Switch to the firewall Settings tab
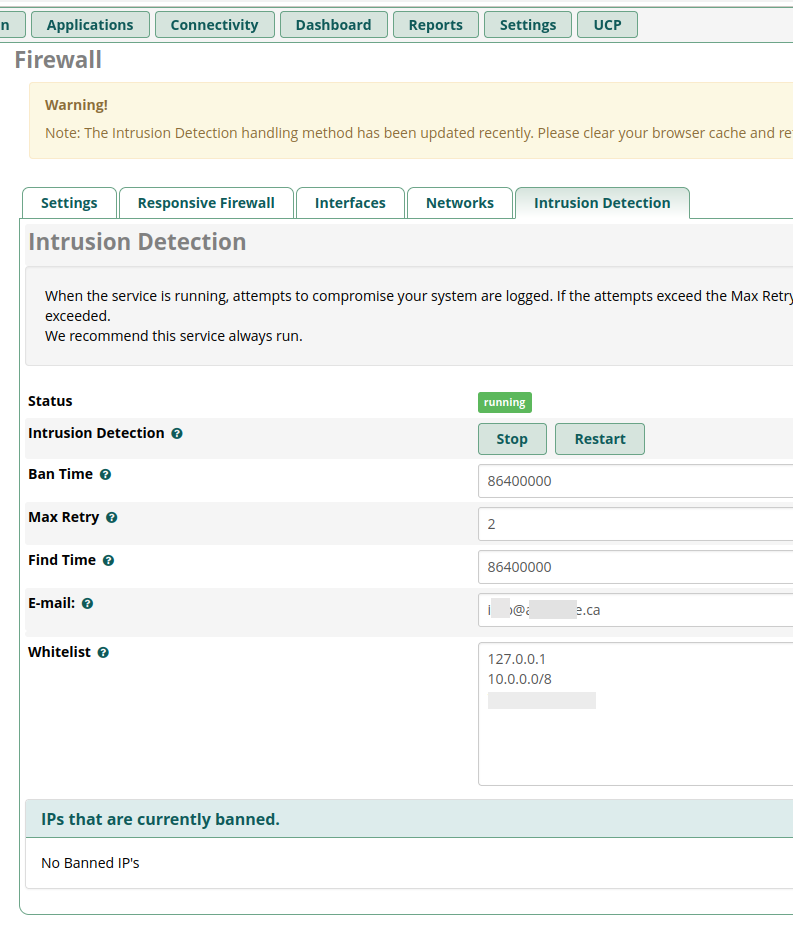Image resolution: width=793 pixels, height=937 pixels. coord(69,203)
